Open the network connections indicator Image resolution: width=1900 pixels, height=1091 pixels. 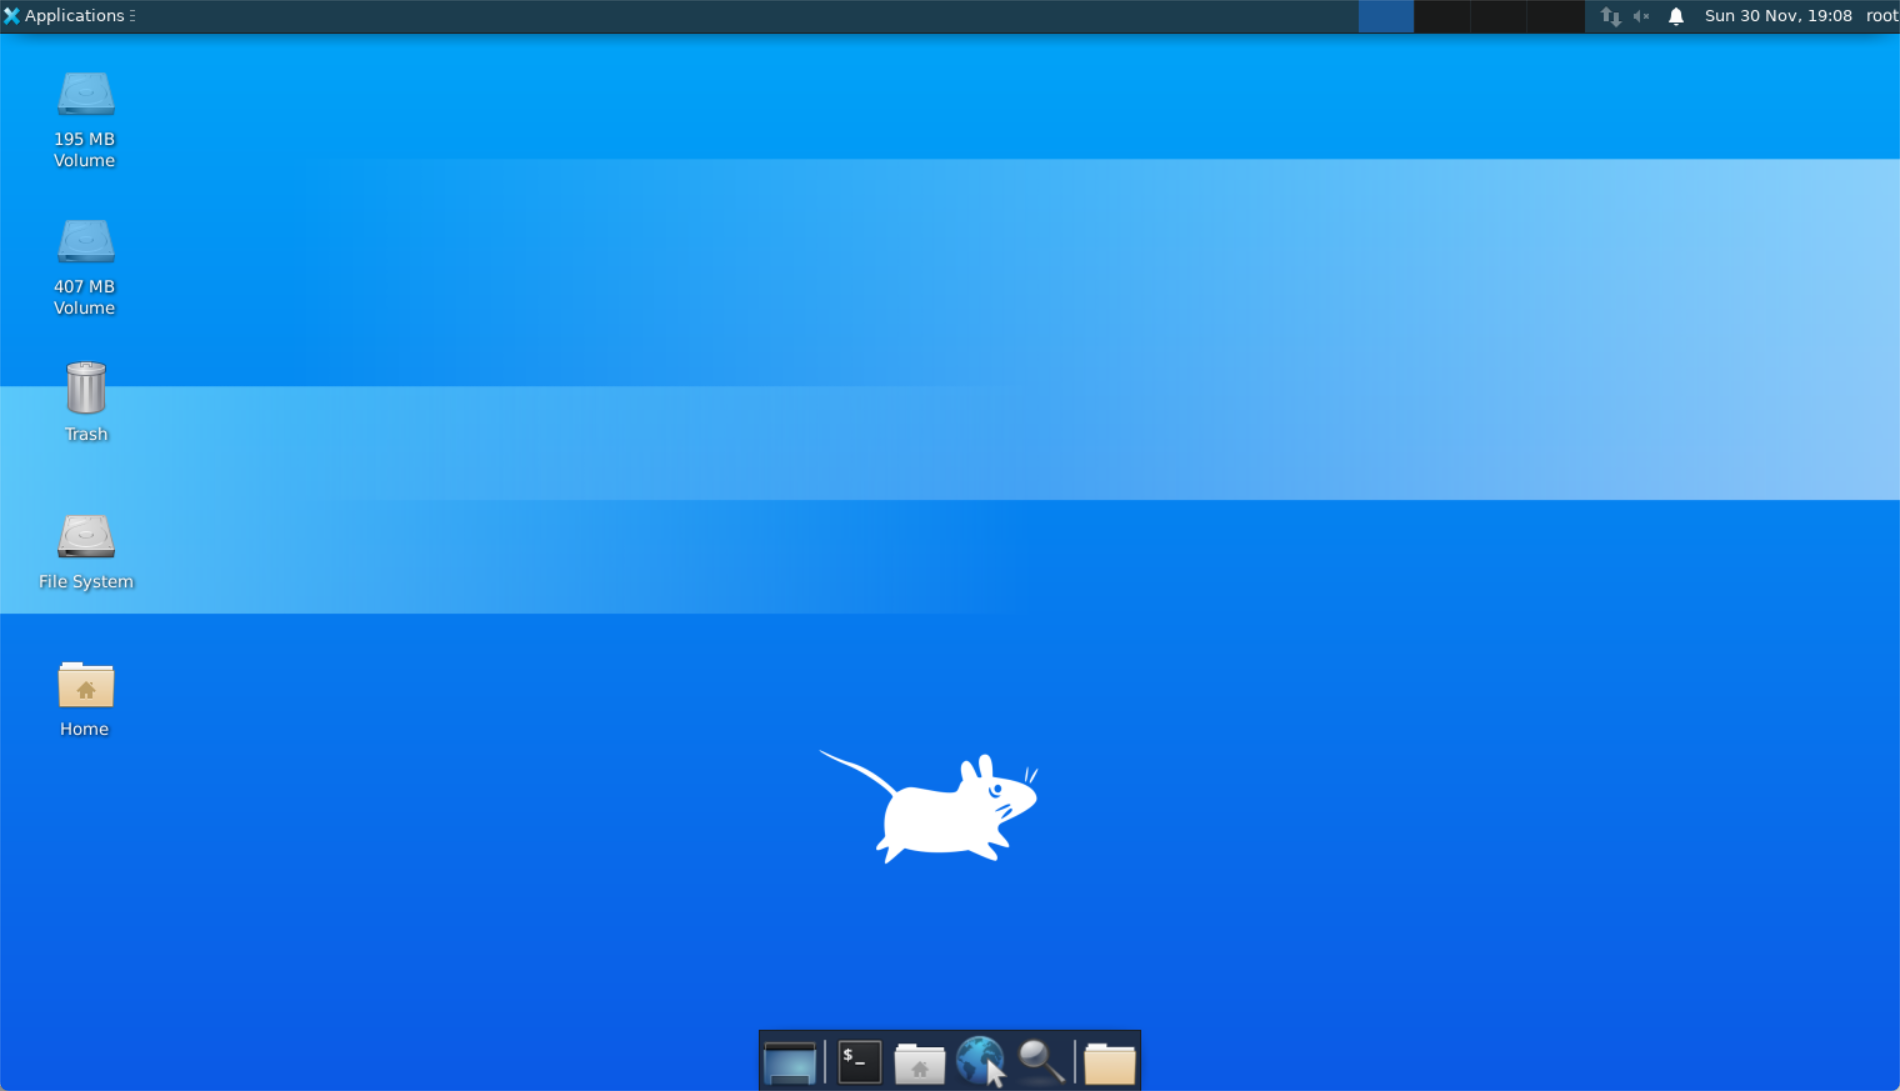(x=1610, y=16)
